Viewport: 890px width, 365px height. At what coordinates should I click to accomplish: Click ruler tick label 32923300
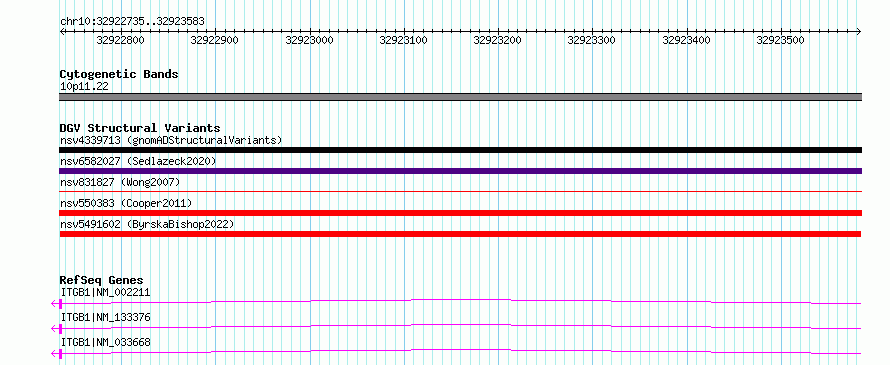592,40
